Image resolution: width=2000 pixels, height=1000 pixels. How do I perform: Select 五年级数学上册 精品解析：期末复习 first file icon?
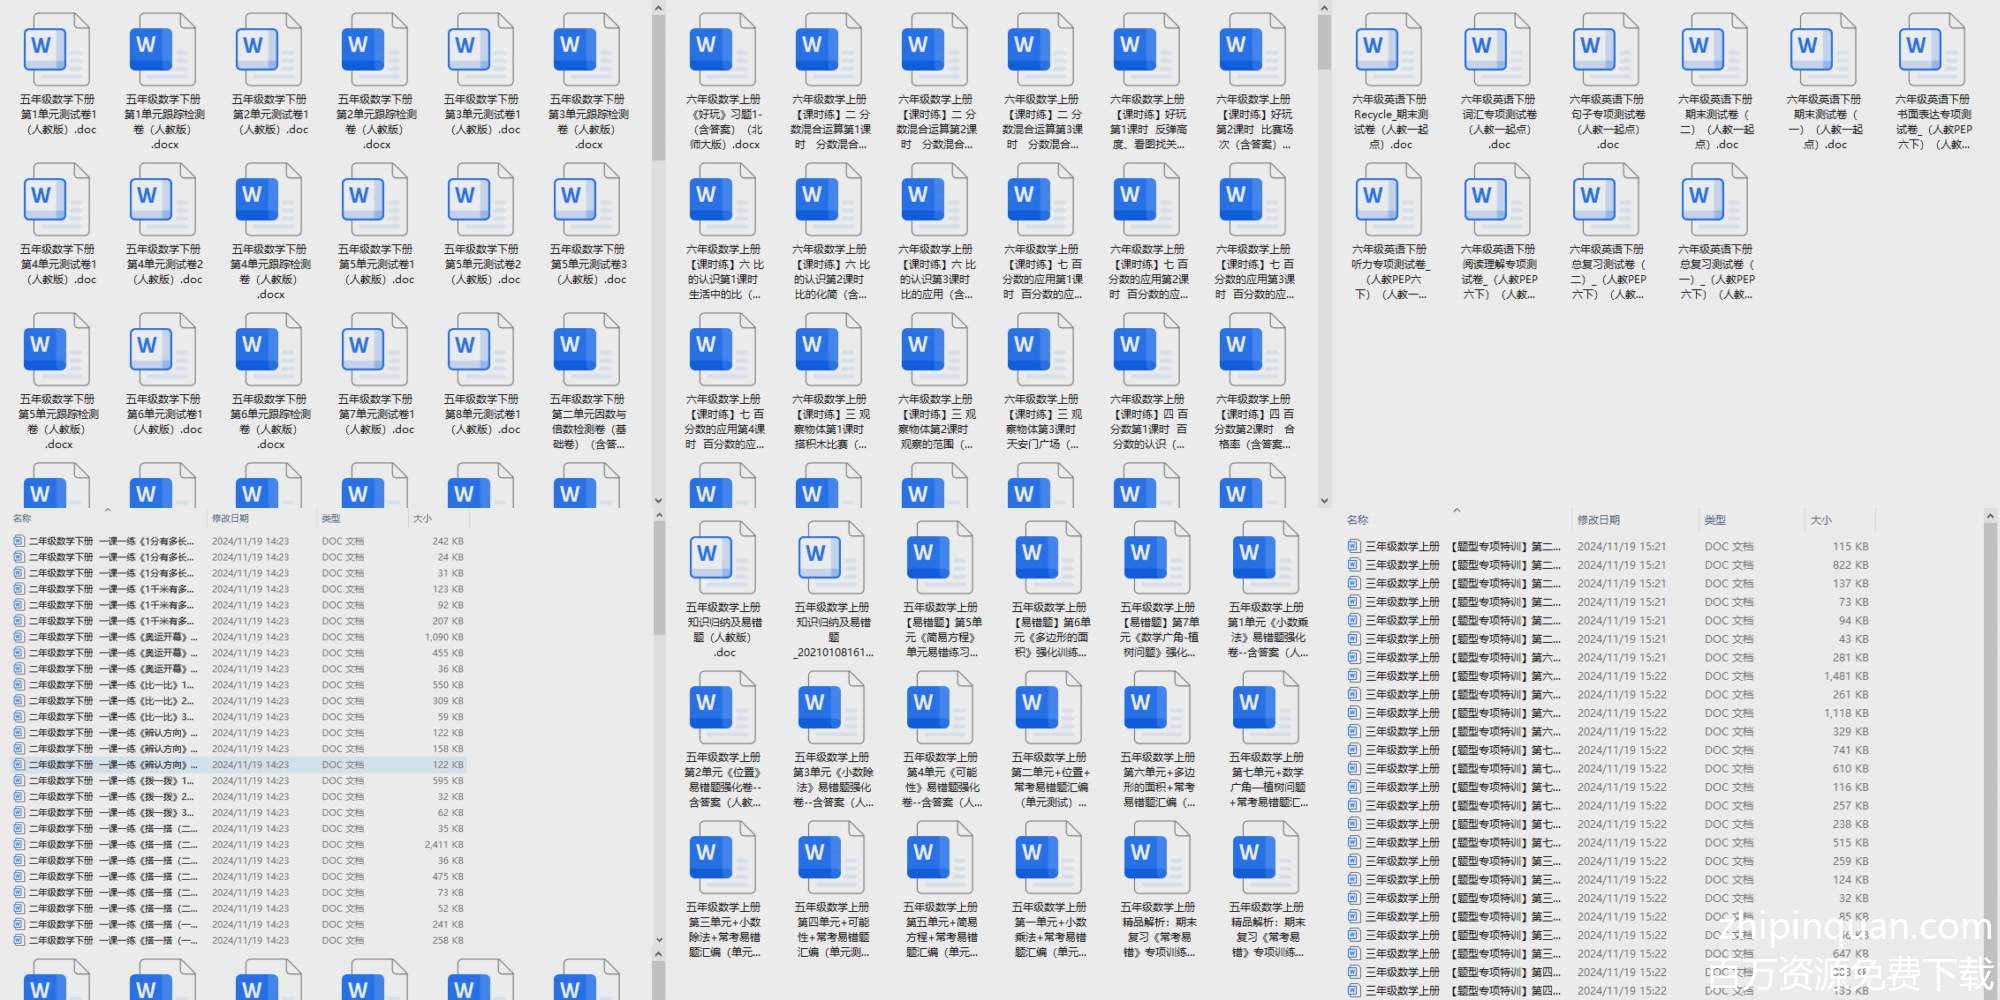coord(1157,858)
